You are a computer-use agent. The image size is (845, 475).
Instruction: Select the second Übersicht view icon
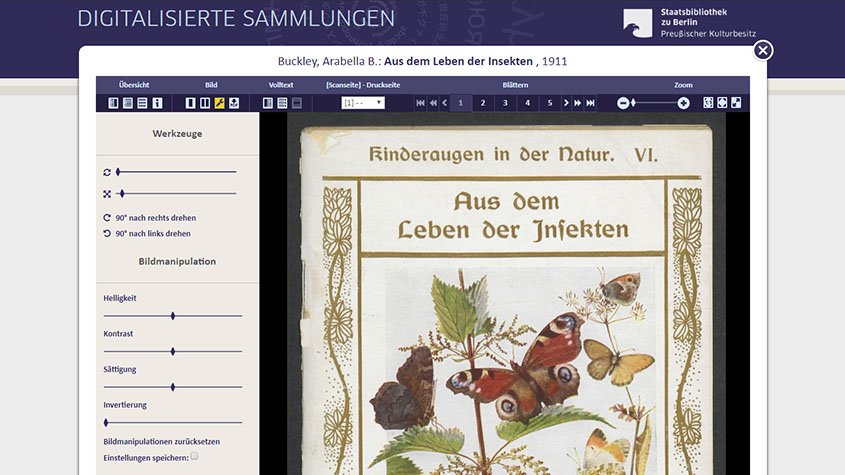128,103
